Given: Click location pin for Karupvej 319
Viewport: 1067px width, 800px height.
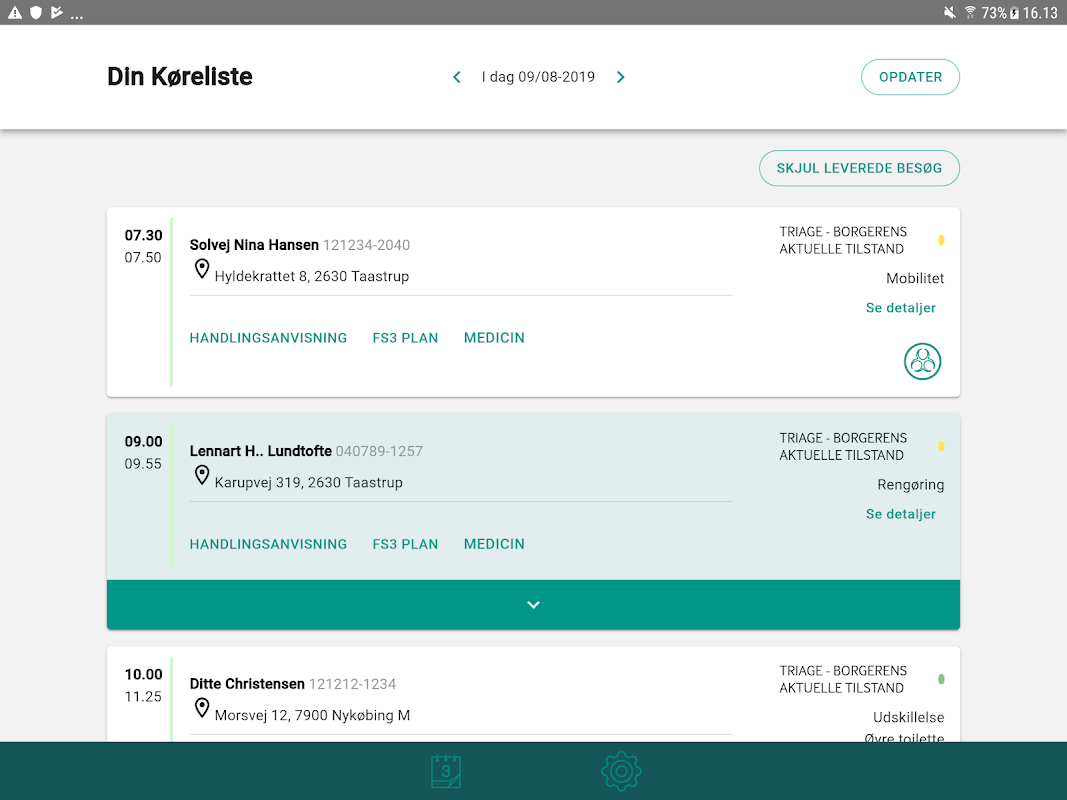Looking at the screenshot, I should [201, 476].
